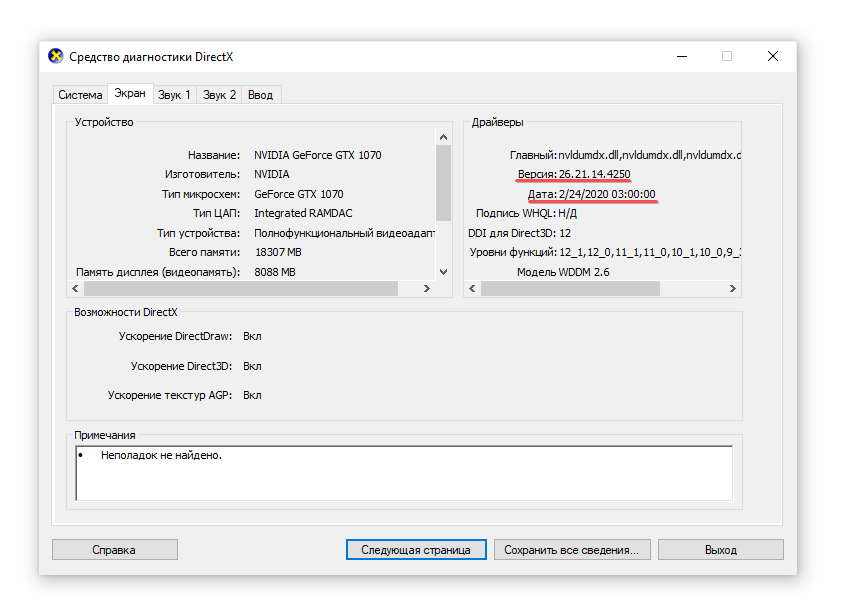Click the Название: label
The height and width of the screenshot is (606, 844).
tap(214, 155)
